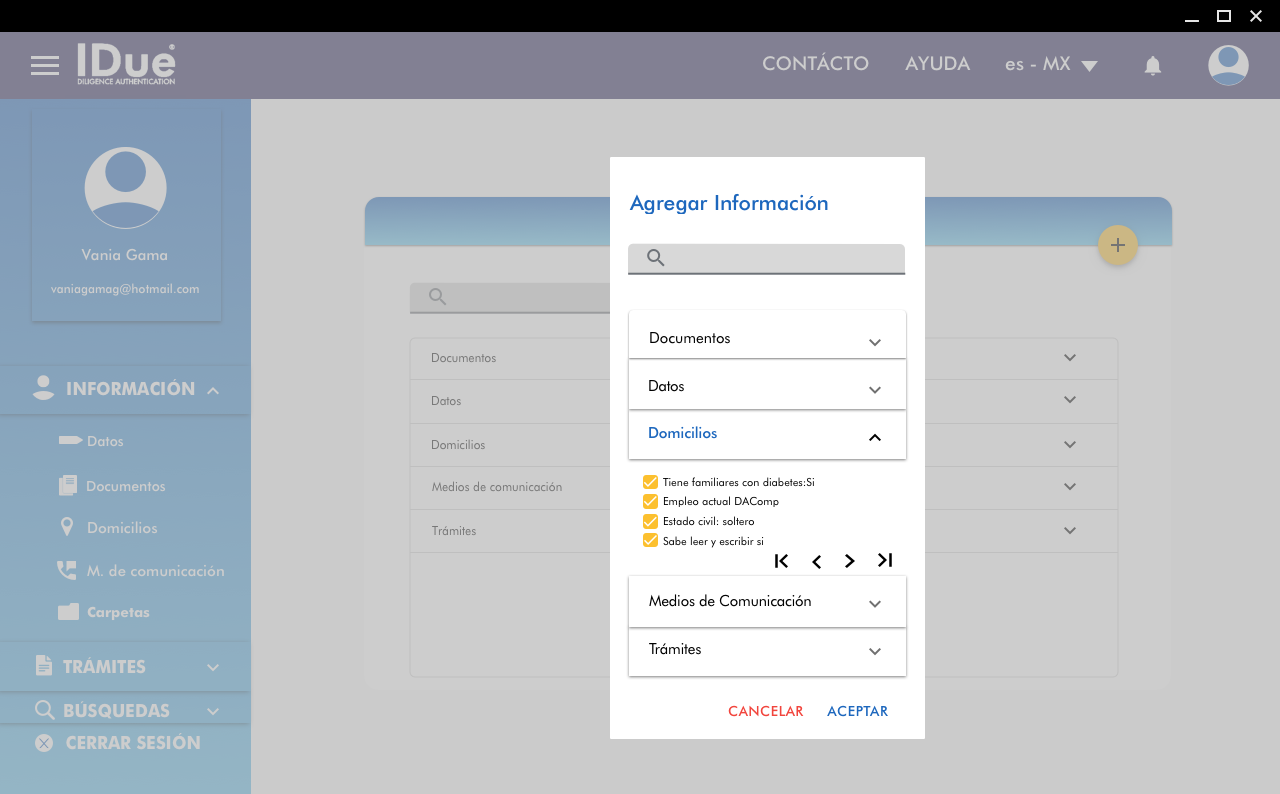Go to previous page arrow
This screenshot has height=794, width=1280.
click(x=816, y=561)
